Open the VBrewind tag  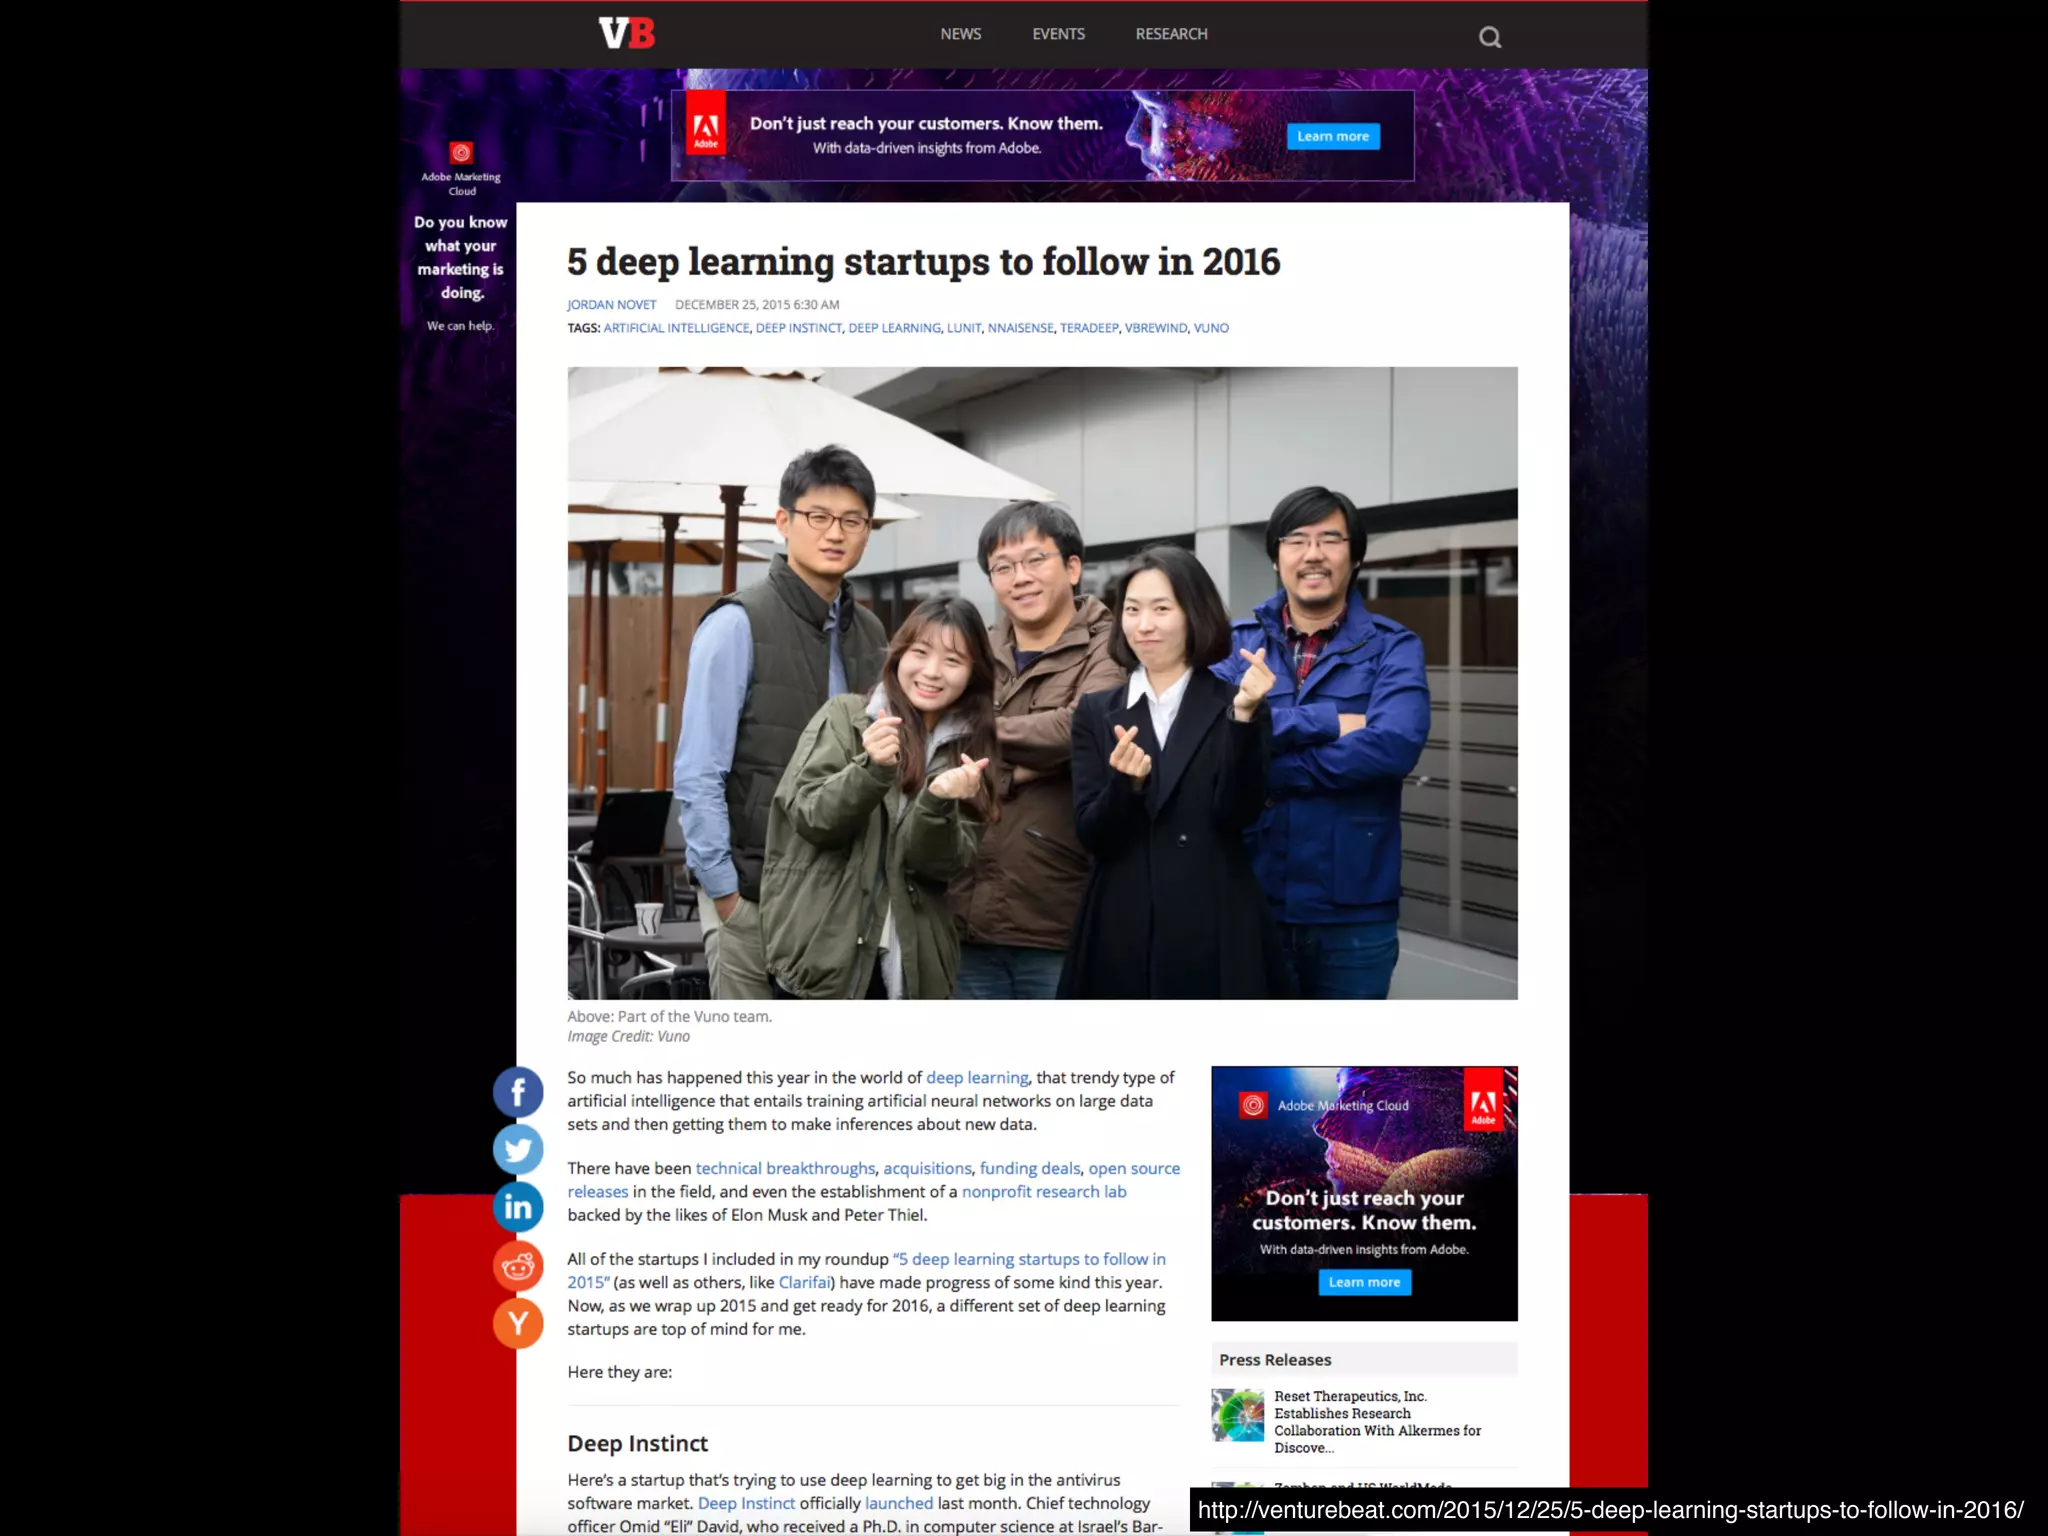(1156, 328)
